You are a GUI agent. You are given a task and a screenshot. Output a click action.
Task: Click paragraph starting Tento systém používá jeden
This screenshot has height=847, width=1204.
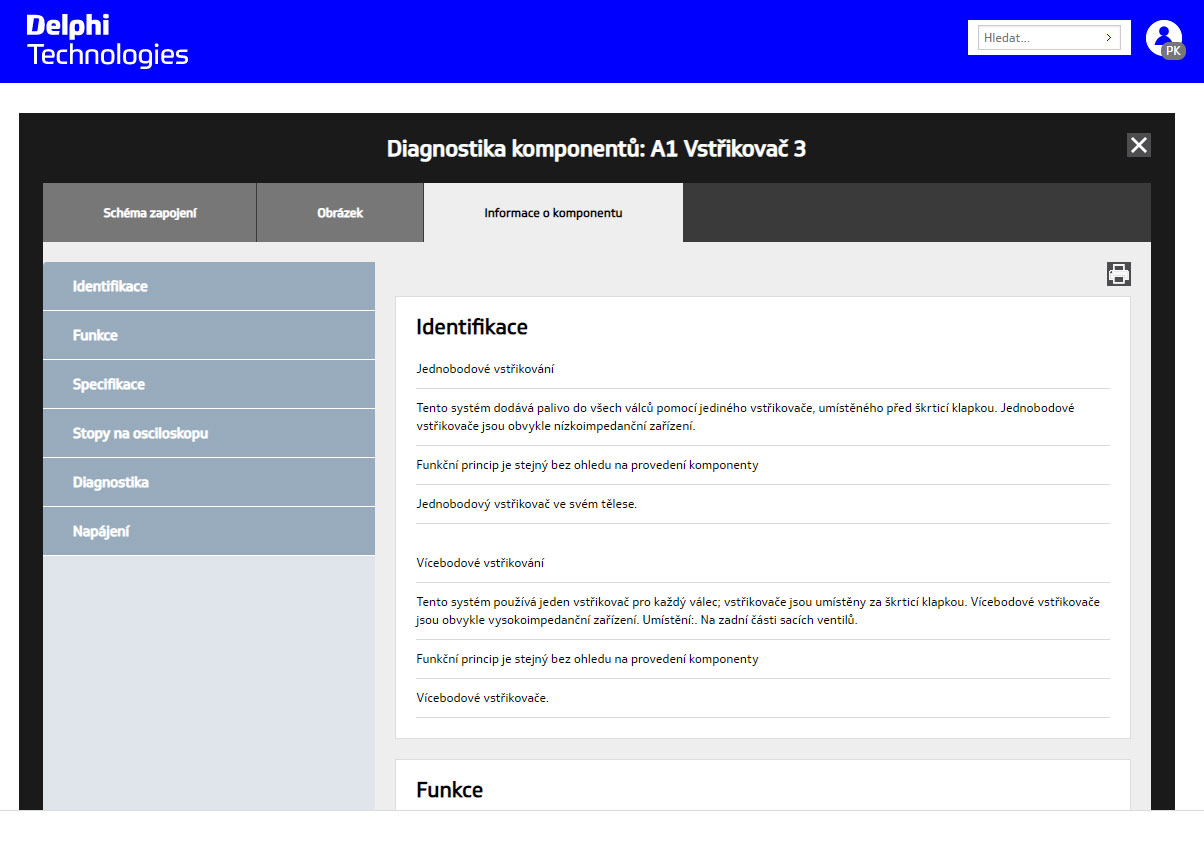point(758,611)
